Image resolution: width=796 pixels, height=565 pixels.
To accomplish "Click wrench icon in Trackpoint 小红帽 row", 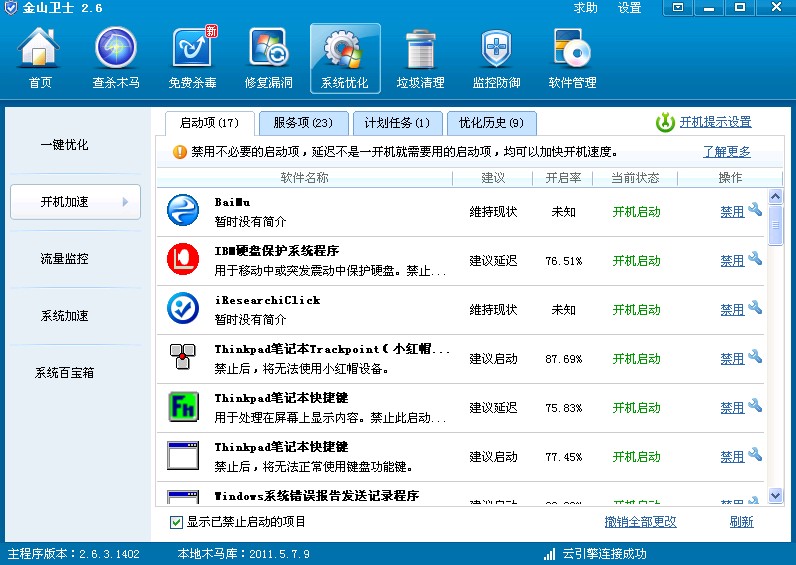I will tap(755, 356).
